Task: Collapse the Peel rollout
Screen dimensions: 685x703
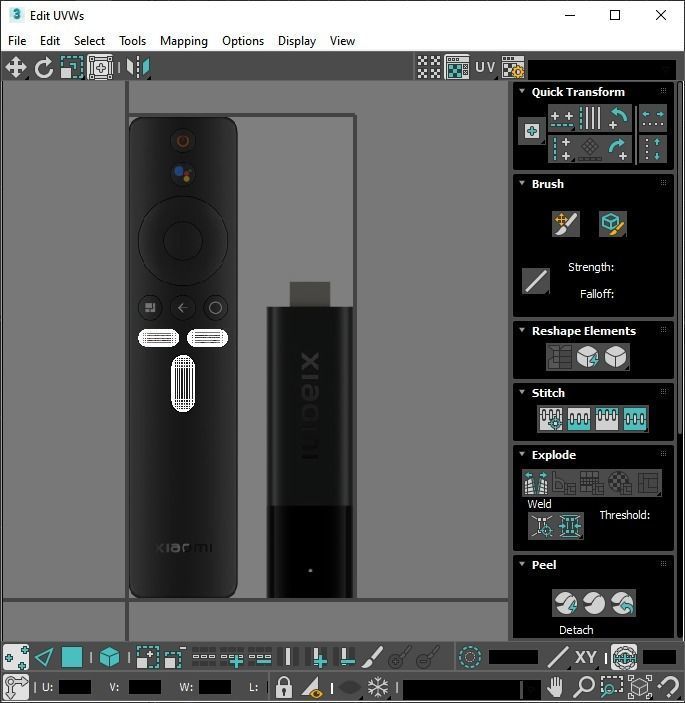Action: pyautogui.click(x=522, y=564)
